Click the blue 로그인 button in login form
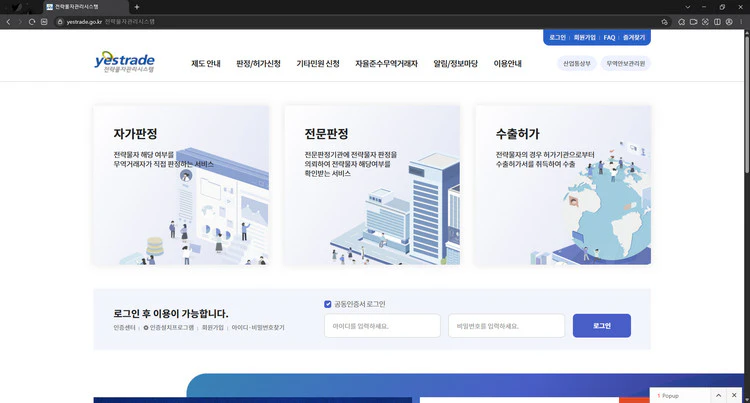 tap(601, 326)
